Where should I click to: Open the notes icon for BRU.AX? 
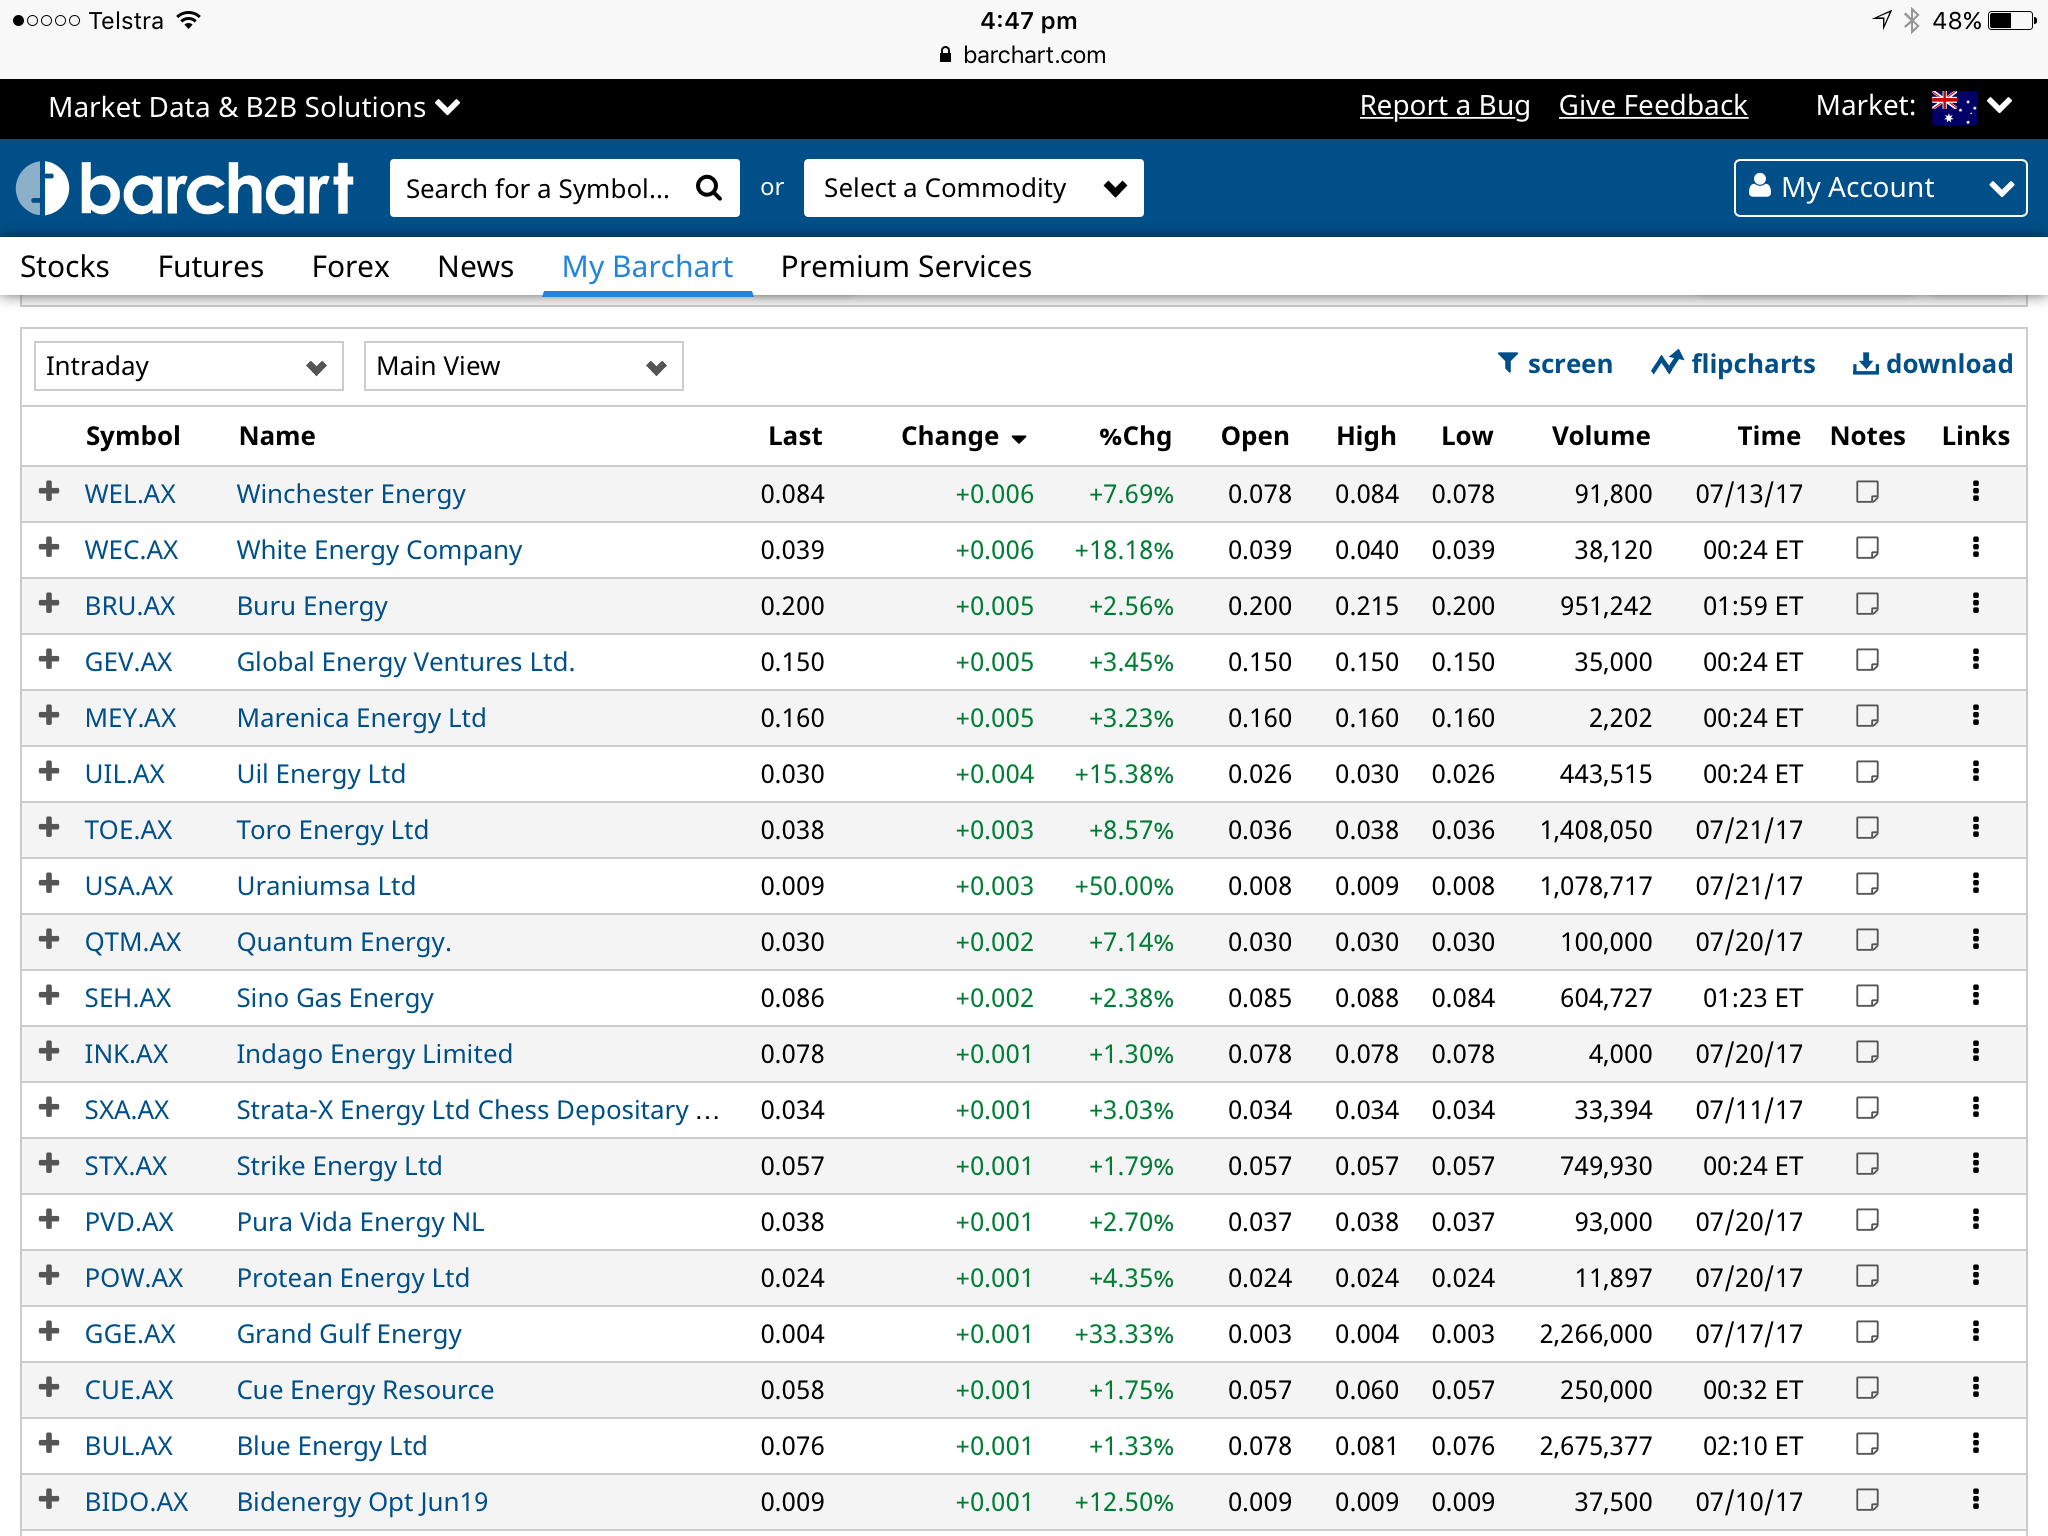[1867, 604]
